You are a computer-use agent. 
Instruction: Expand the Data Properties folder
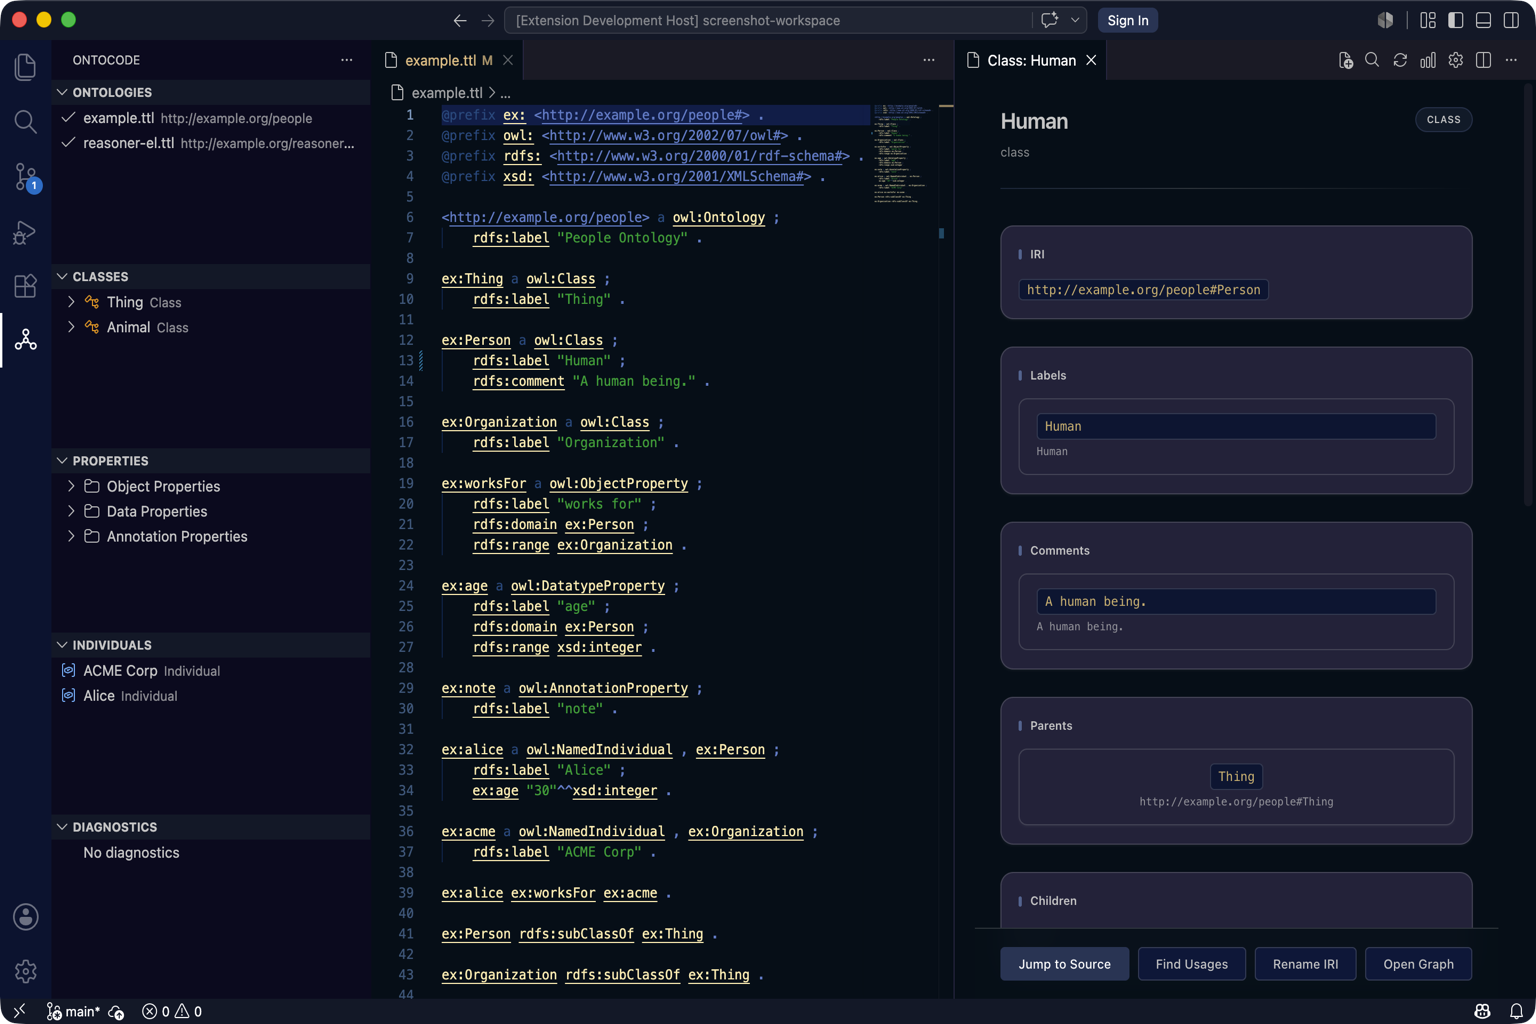point(71,511)
